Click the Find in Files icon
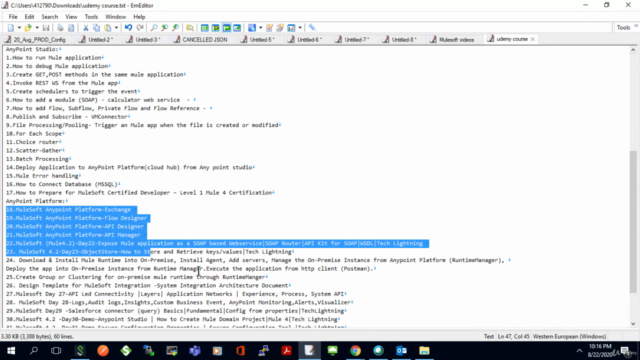The image size is (640, 360). pos(190,28)
